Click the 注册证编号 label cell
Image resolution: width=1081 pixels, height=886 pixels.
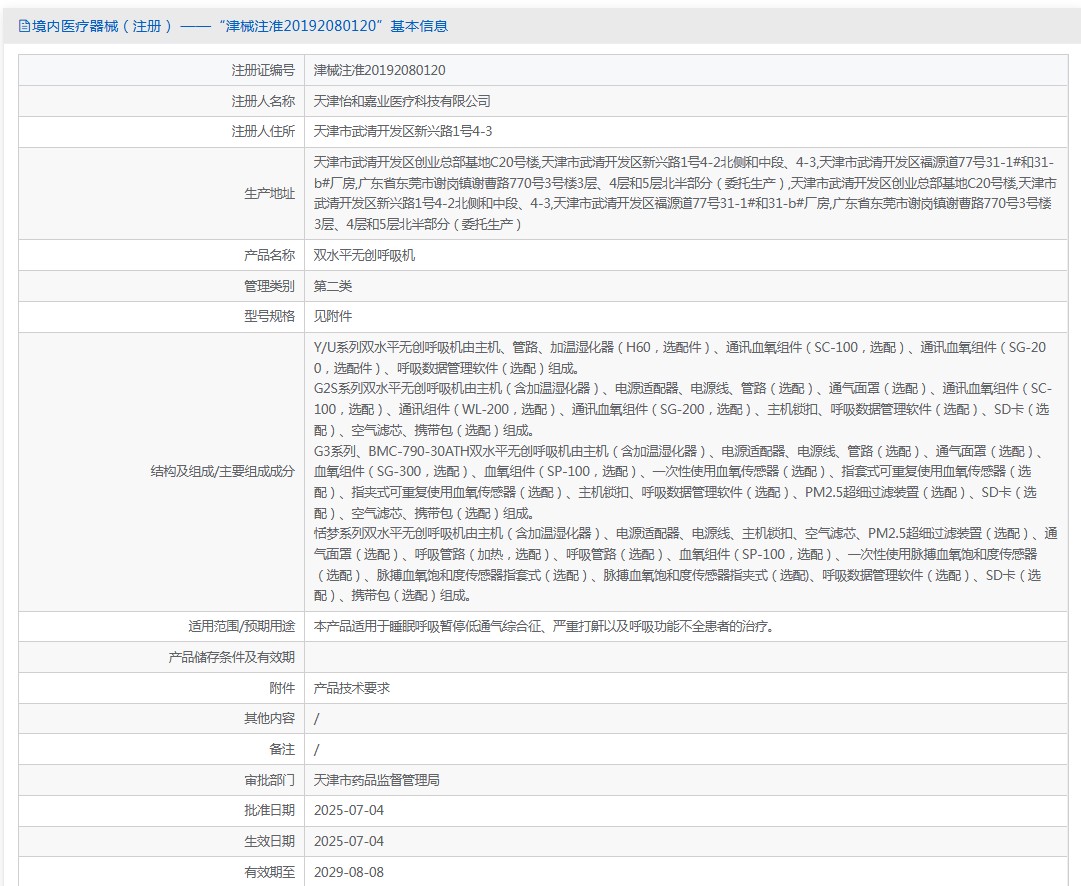(161, 70)
